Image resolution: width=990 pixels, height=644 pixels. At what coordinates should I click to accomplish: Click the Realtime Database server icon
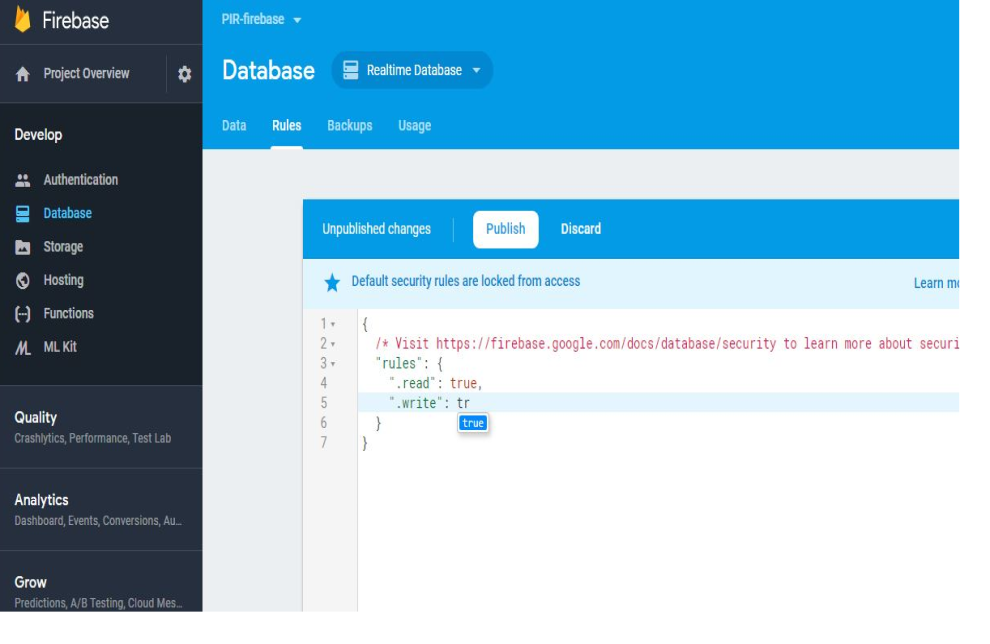[x=350, y=70]
